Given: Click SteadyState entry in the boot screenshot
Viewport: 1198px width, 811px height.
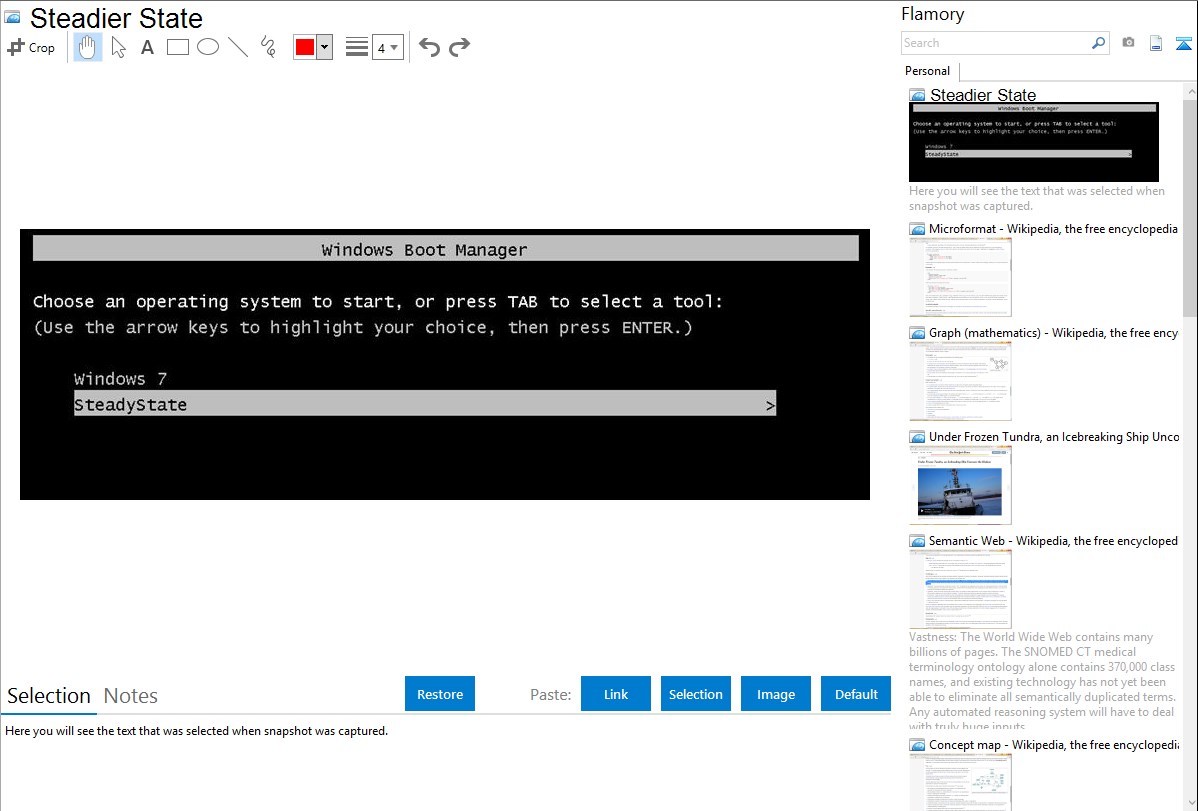Looking at the screenshot, I should pyautogui.click(x=425, y=404).
